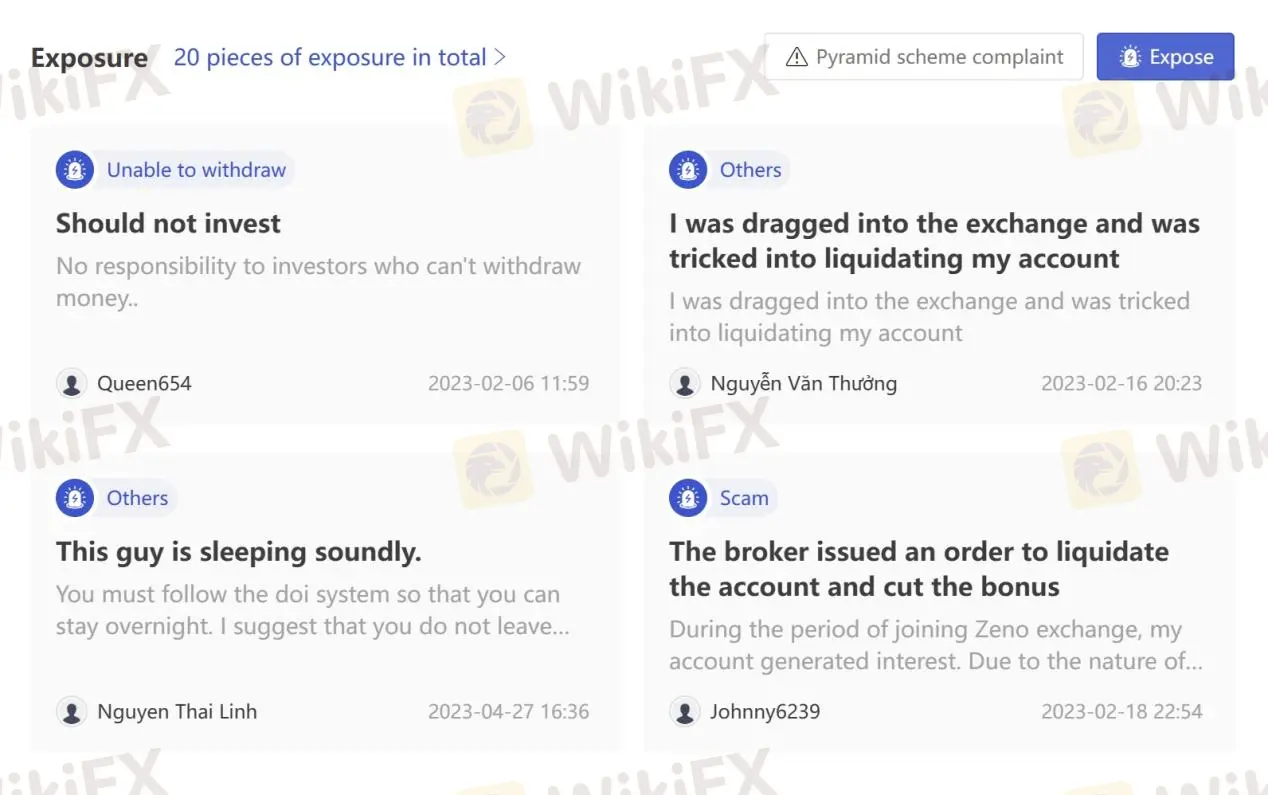Open Queen654's avatar icon

click(x=71, y=383)
